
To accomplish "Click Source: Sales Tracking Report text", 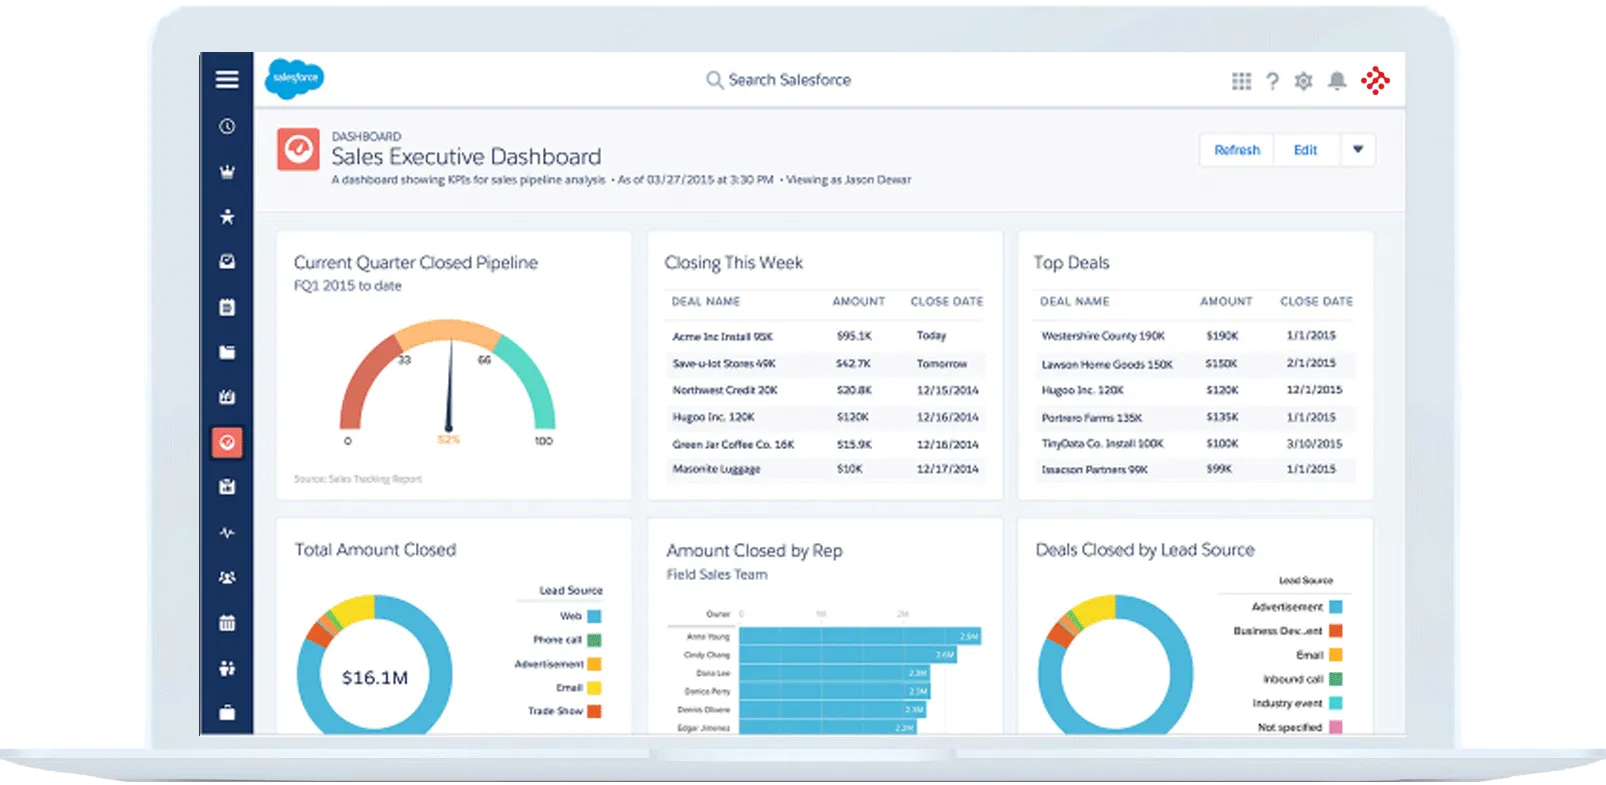I will [358, 479].
